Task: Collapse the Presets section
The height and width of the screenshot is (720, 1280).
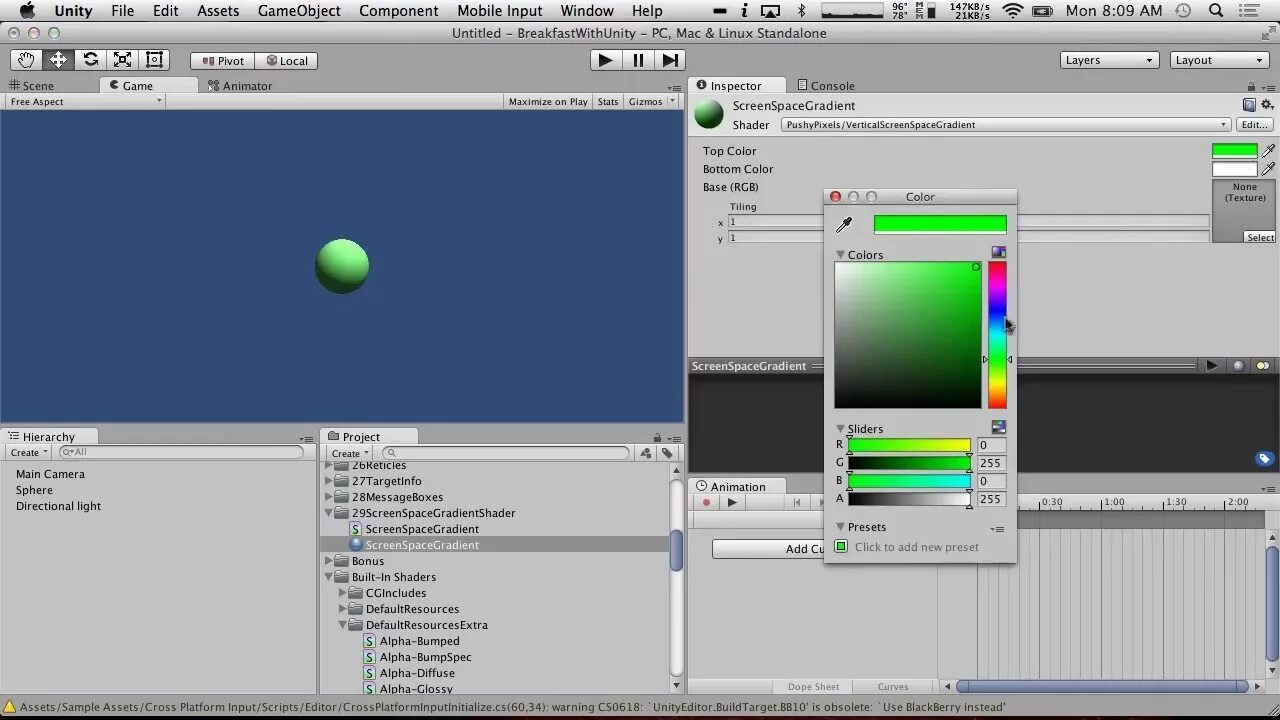Action: (x=841, y=527)
